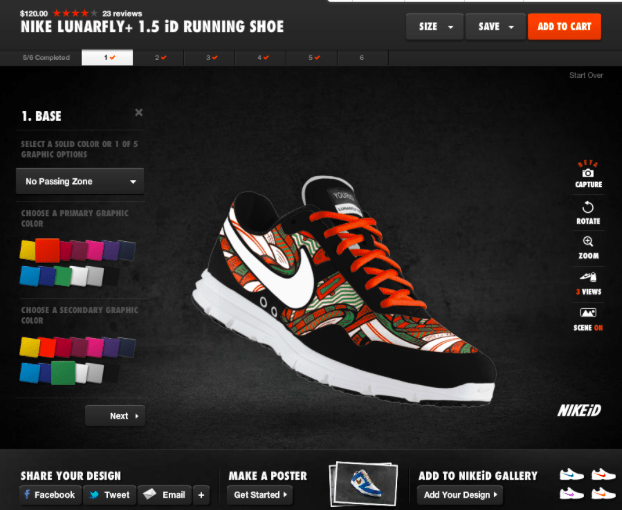622x510 pixels.
Task: Expand the Save dropdown
Action: (x=495, y=27)
